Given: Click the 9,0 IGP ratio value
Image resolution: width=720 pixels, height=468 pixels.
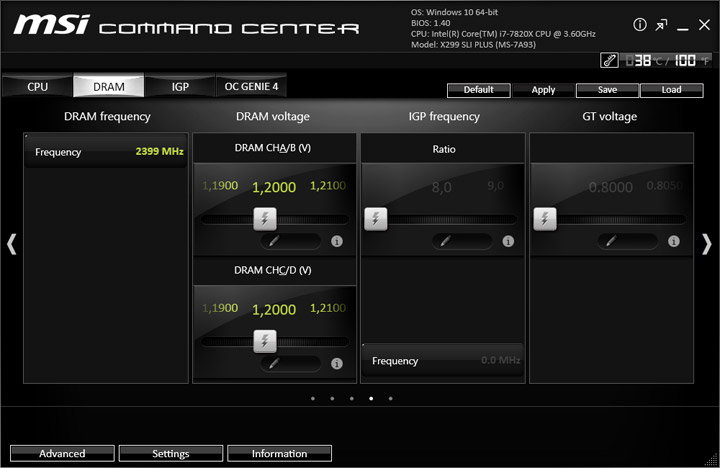Looking at the screenshot, I should click(495, 186).
